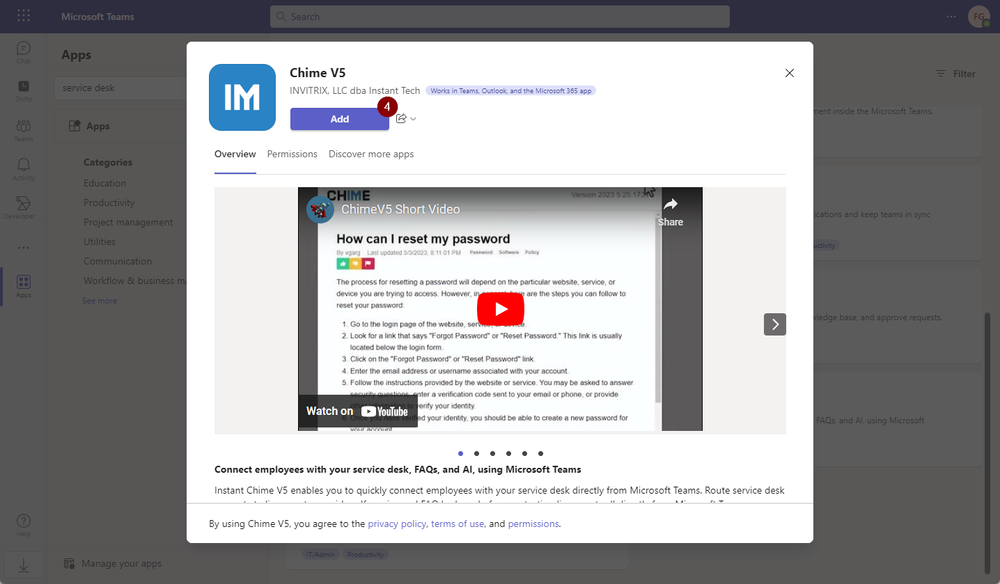
Task: Open Teams in the left rail
Action: [24, 130]
